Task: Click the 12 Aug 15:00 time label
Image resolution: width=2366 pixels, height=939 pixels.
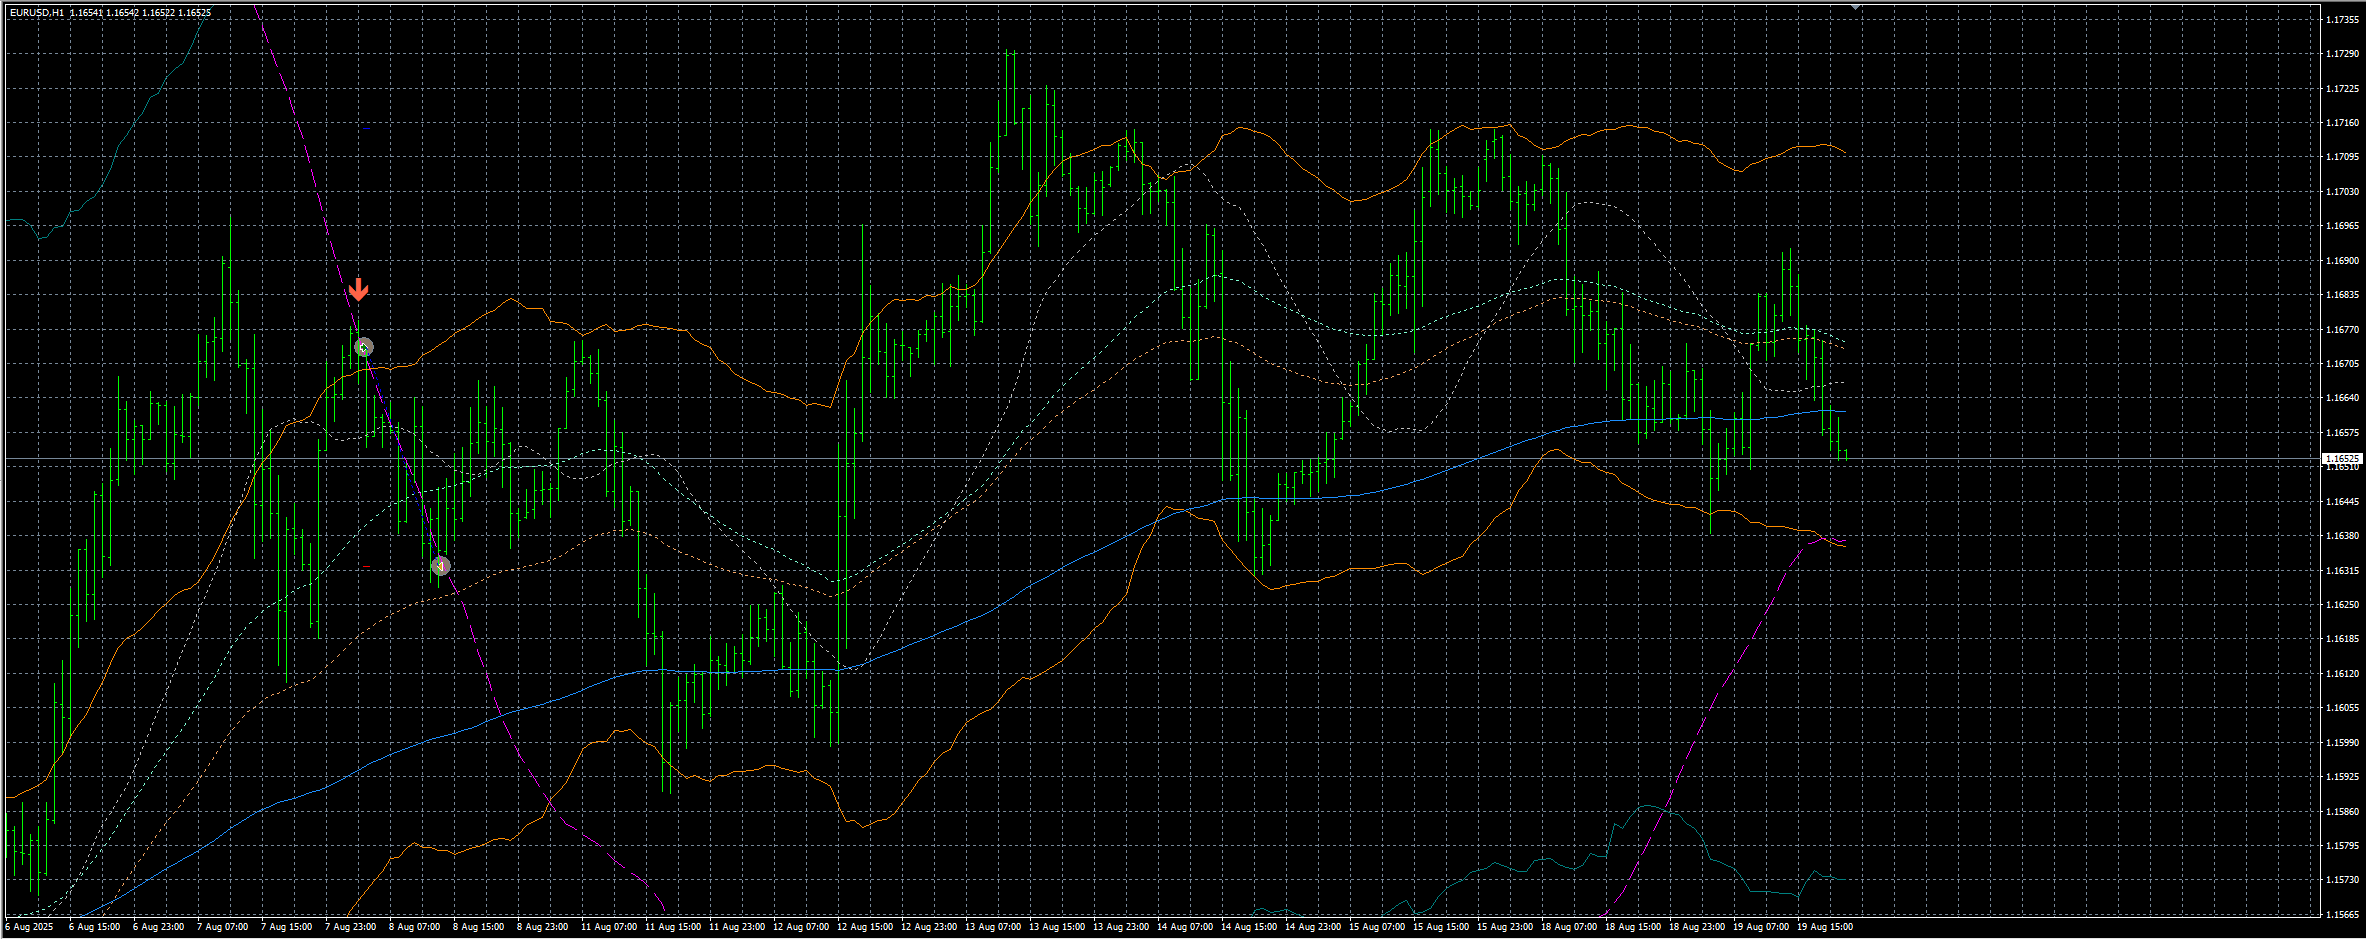Action: click(864, 927)
